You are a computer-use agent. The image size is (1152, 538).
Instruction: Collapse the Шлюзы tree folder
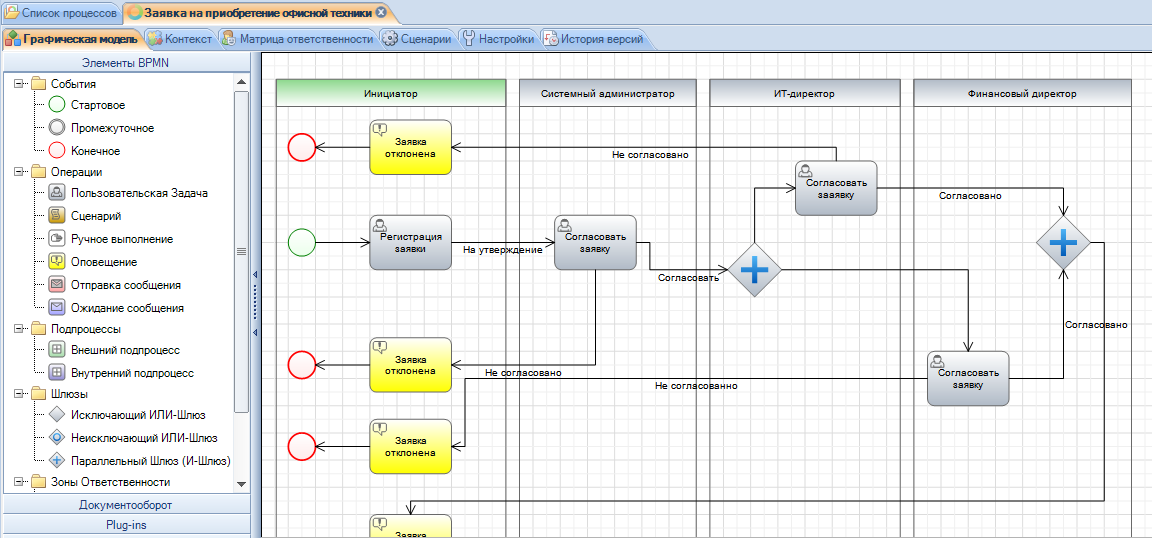[x=19, y=394]
